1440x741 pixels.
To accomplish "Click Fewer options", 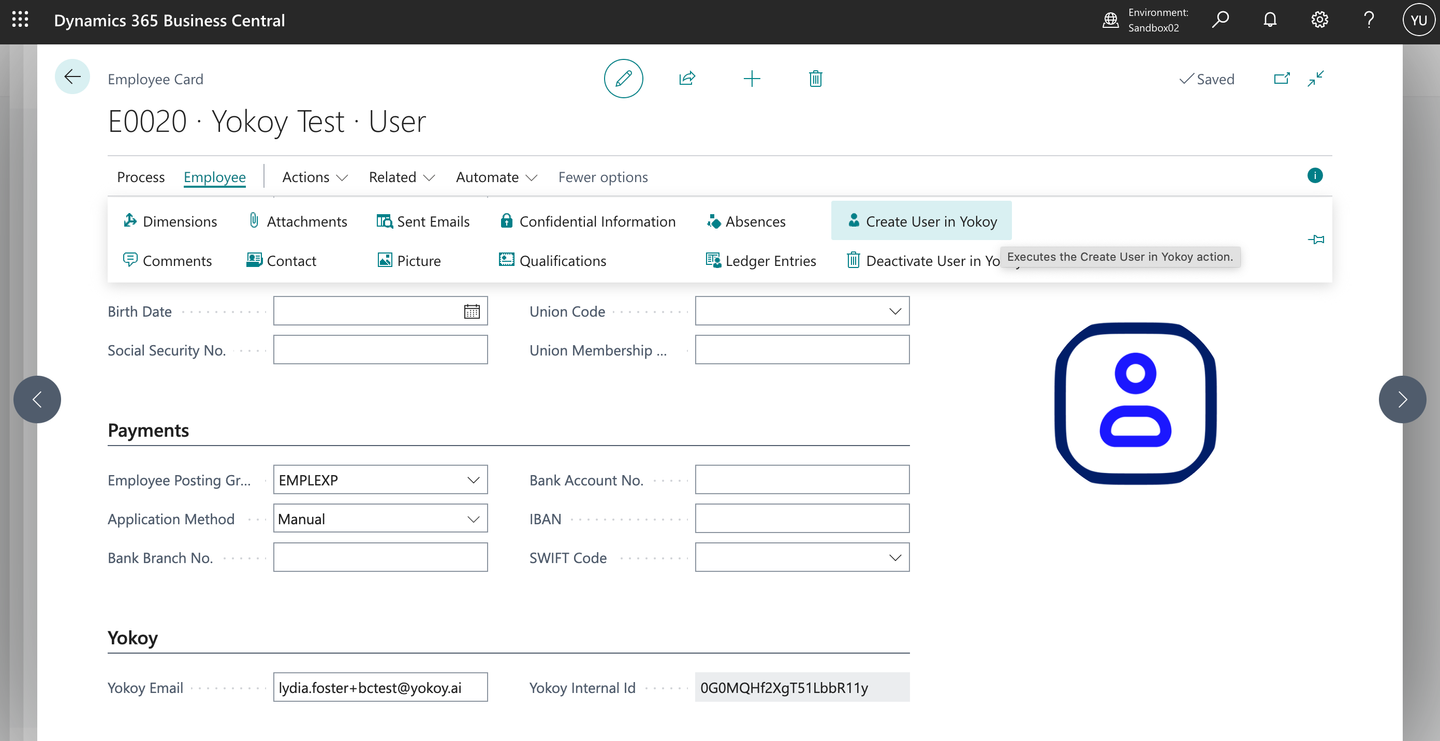I will (x=603, y=177).
